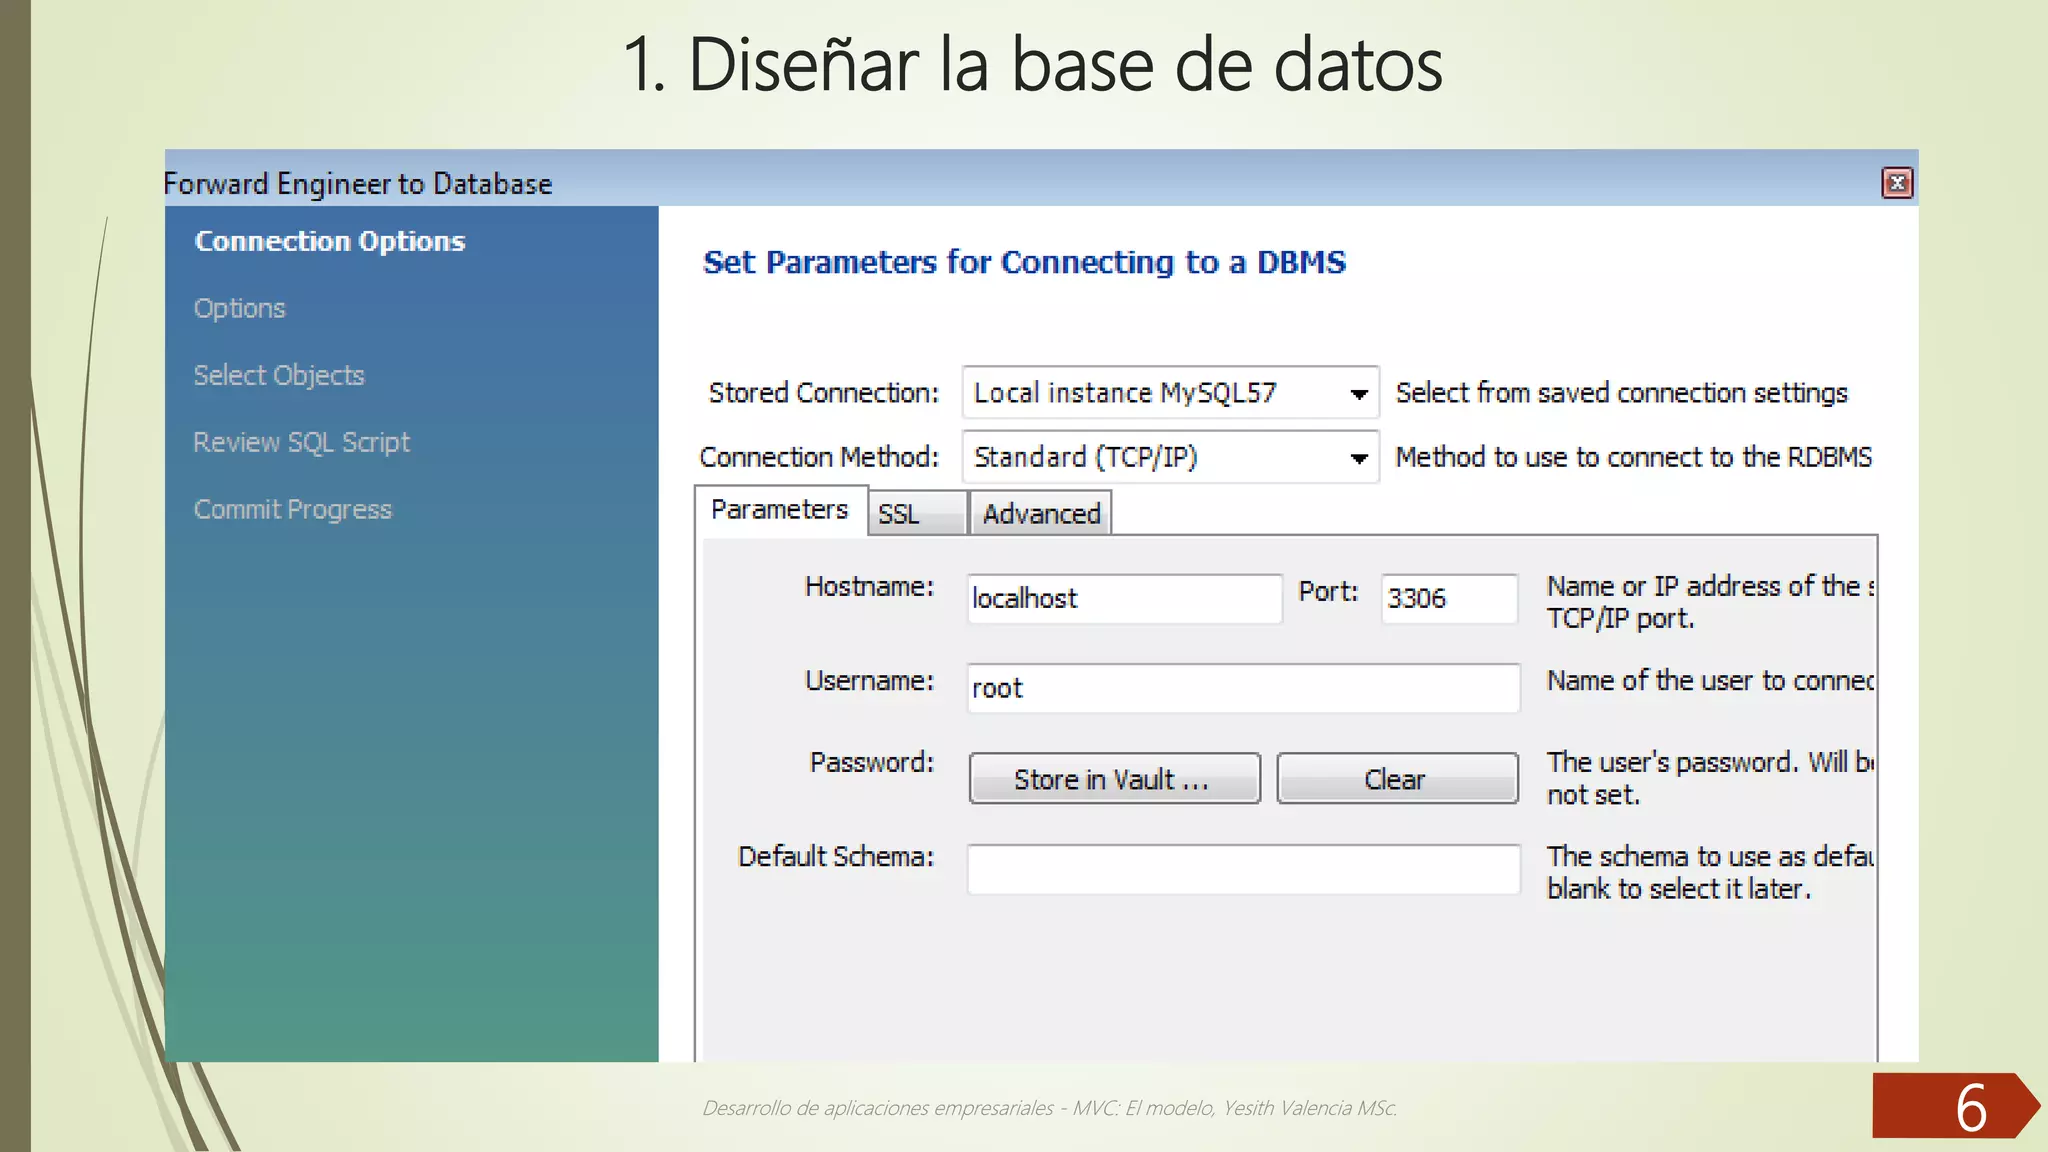Image resolution: width=2048 pixels, height=1152 pixels.
Task: Open the Advanced tab
Action: [1040, 514]
